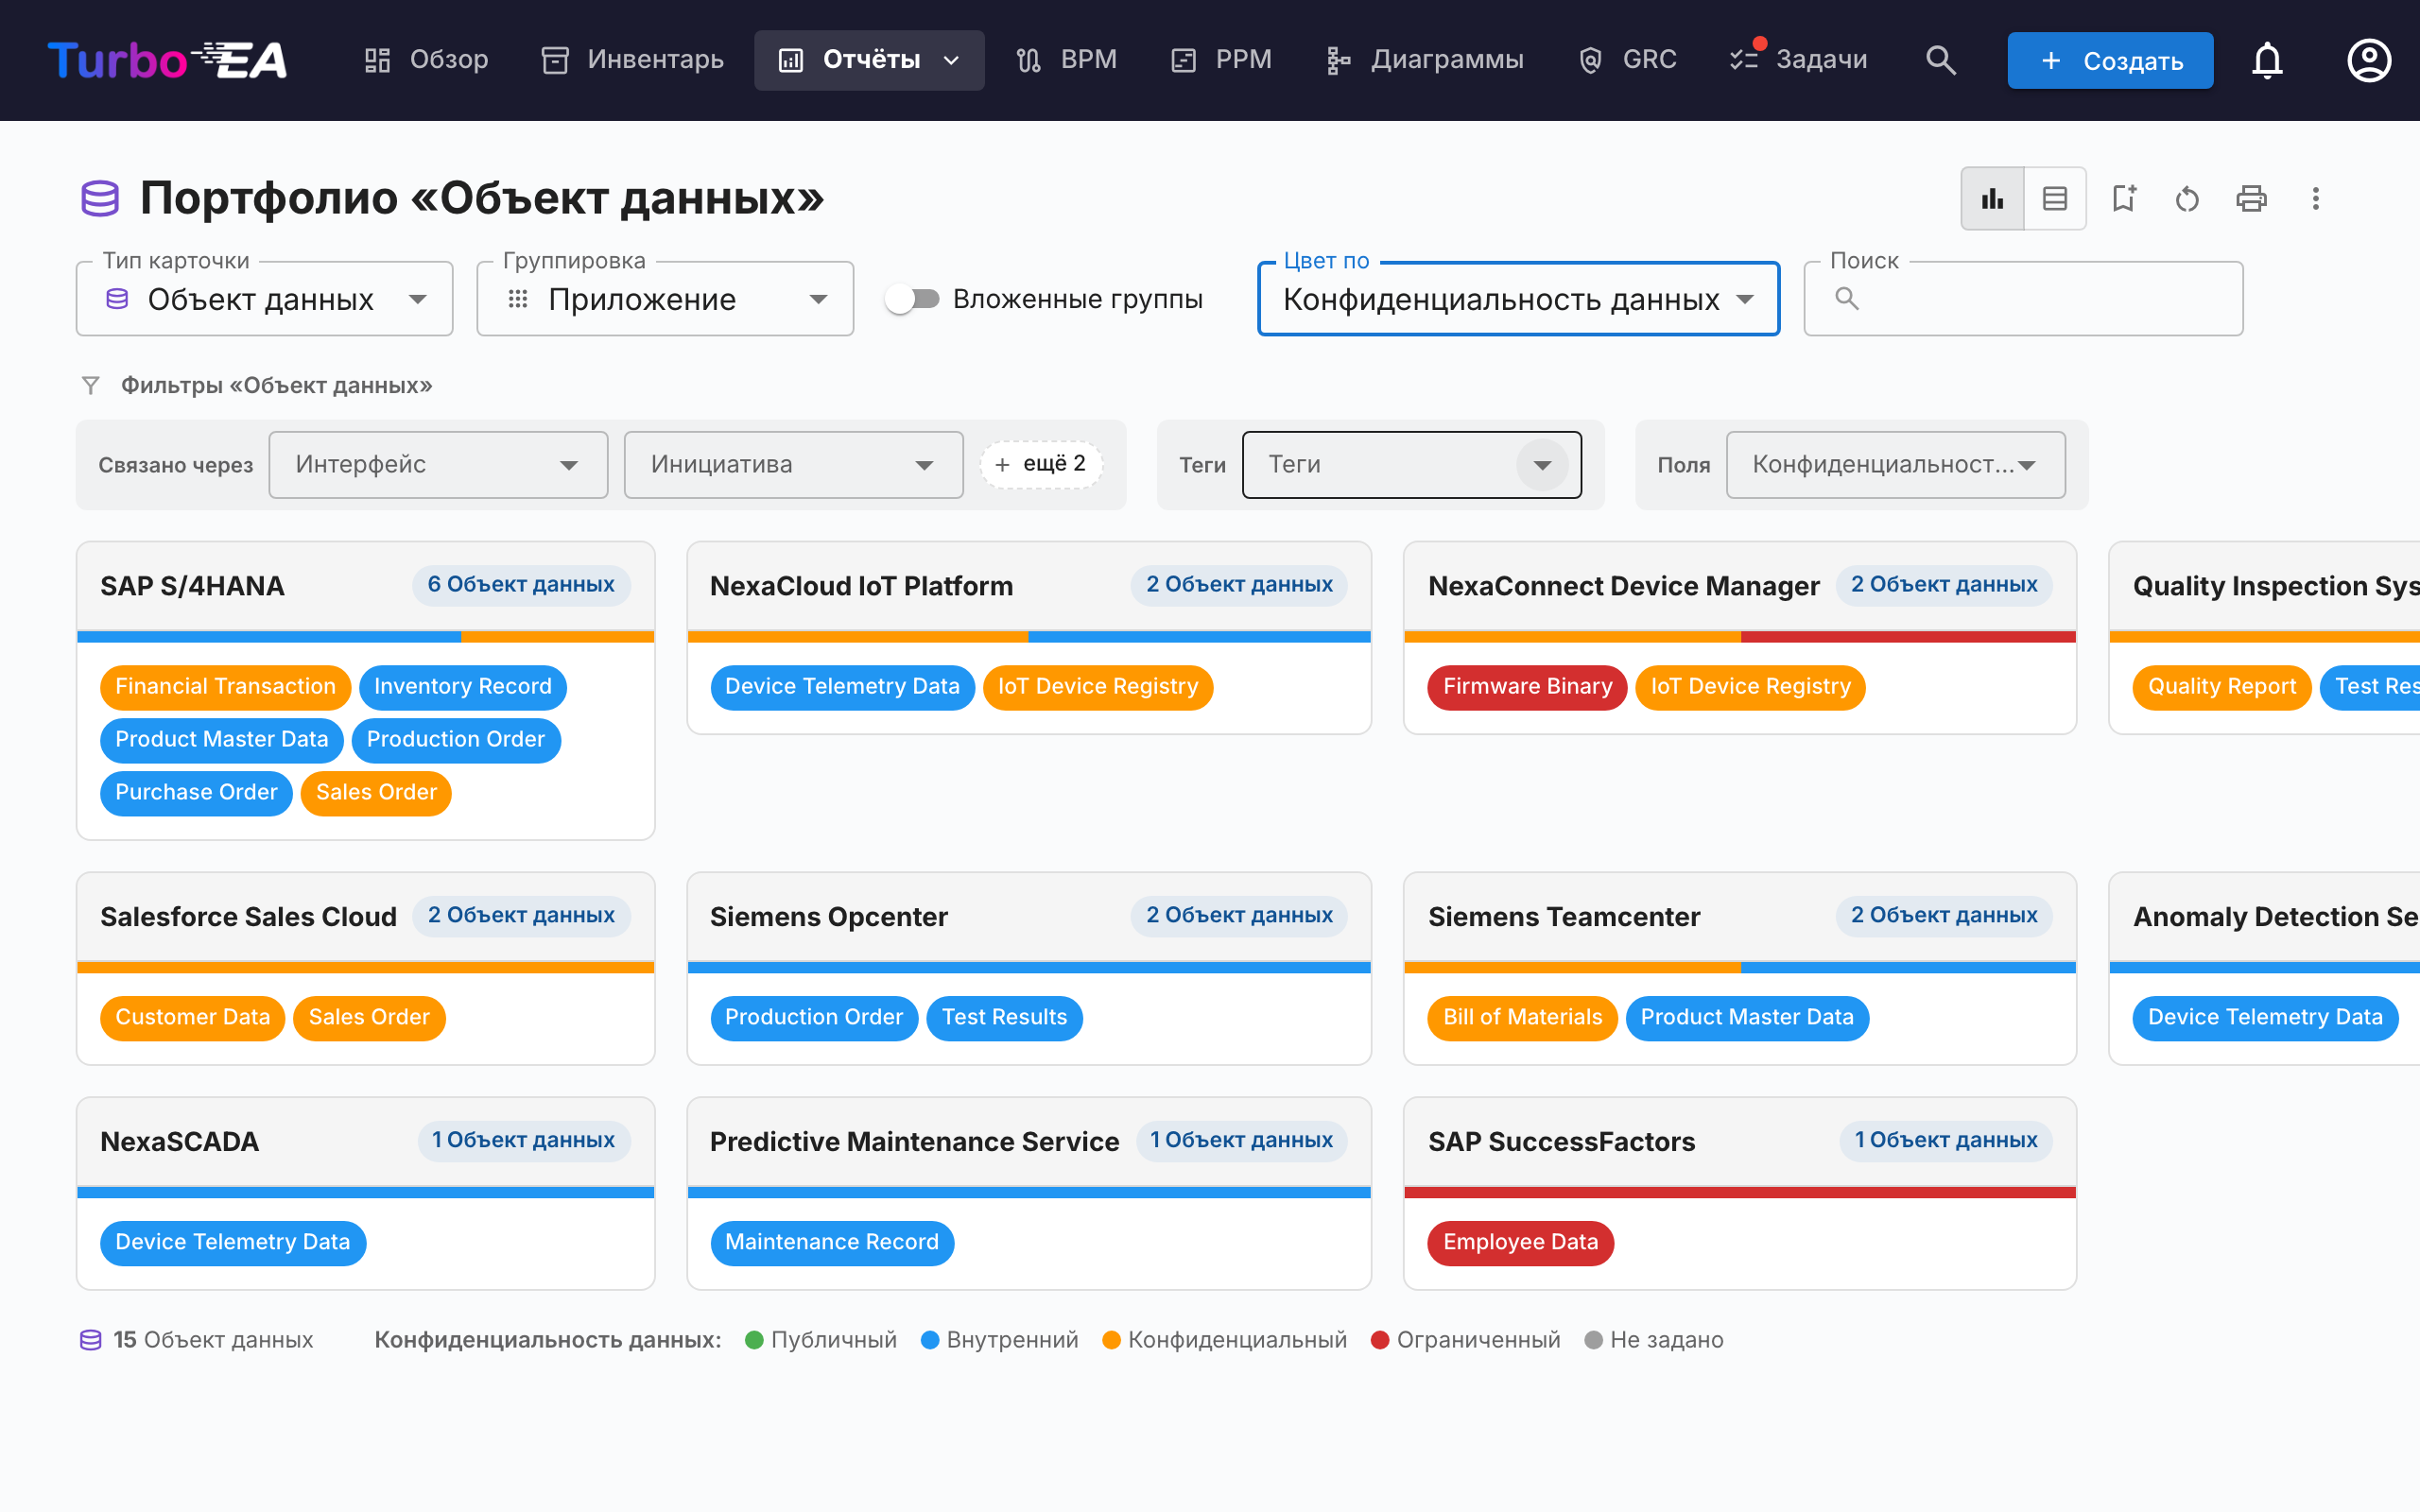Open the Группировка dropdown
Image resolution: width=2420 pixels, height=1512 pixels.
(x=665, y=298)
